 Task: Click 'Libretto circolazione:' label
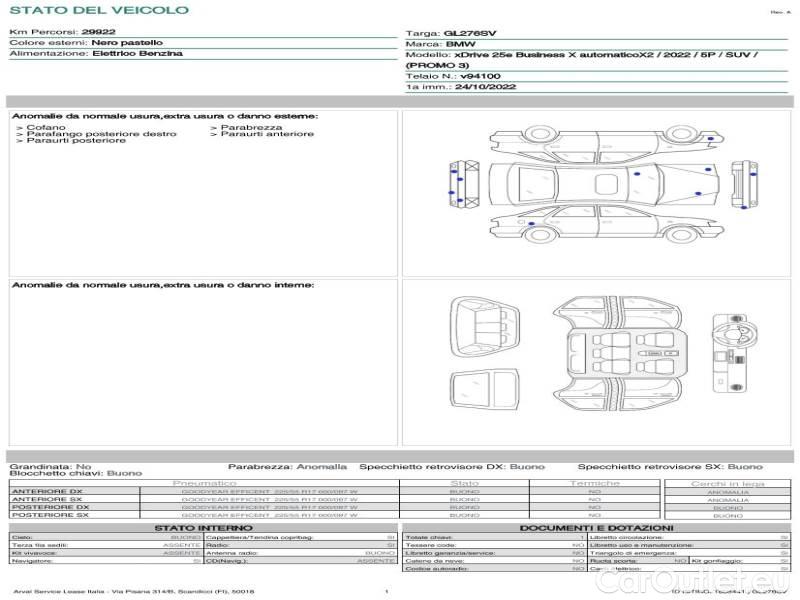tap(626, 537)
